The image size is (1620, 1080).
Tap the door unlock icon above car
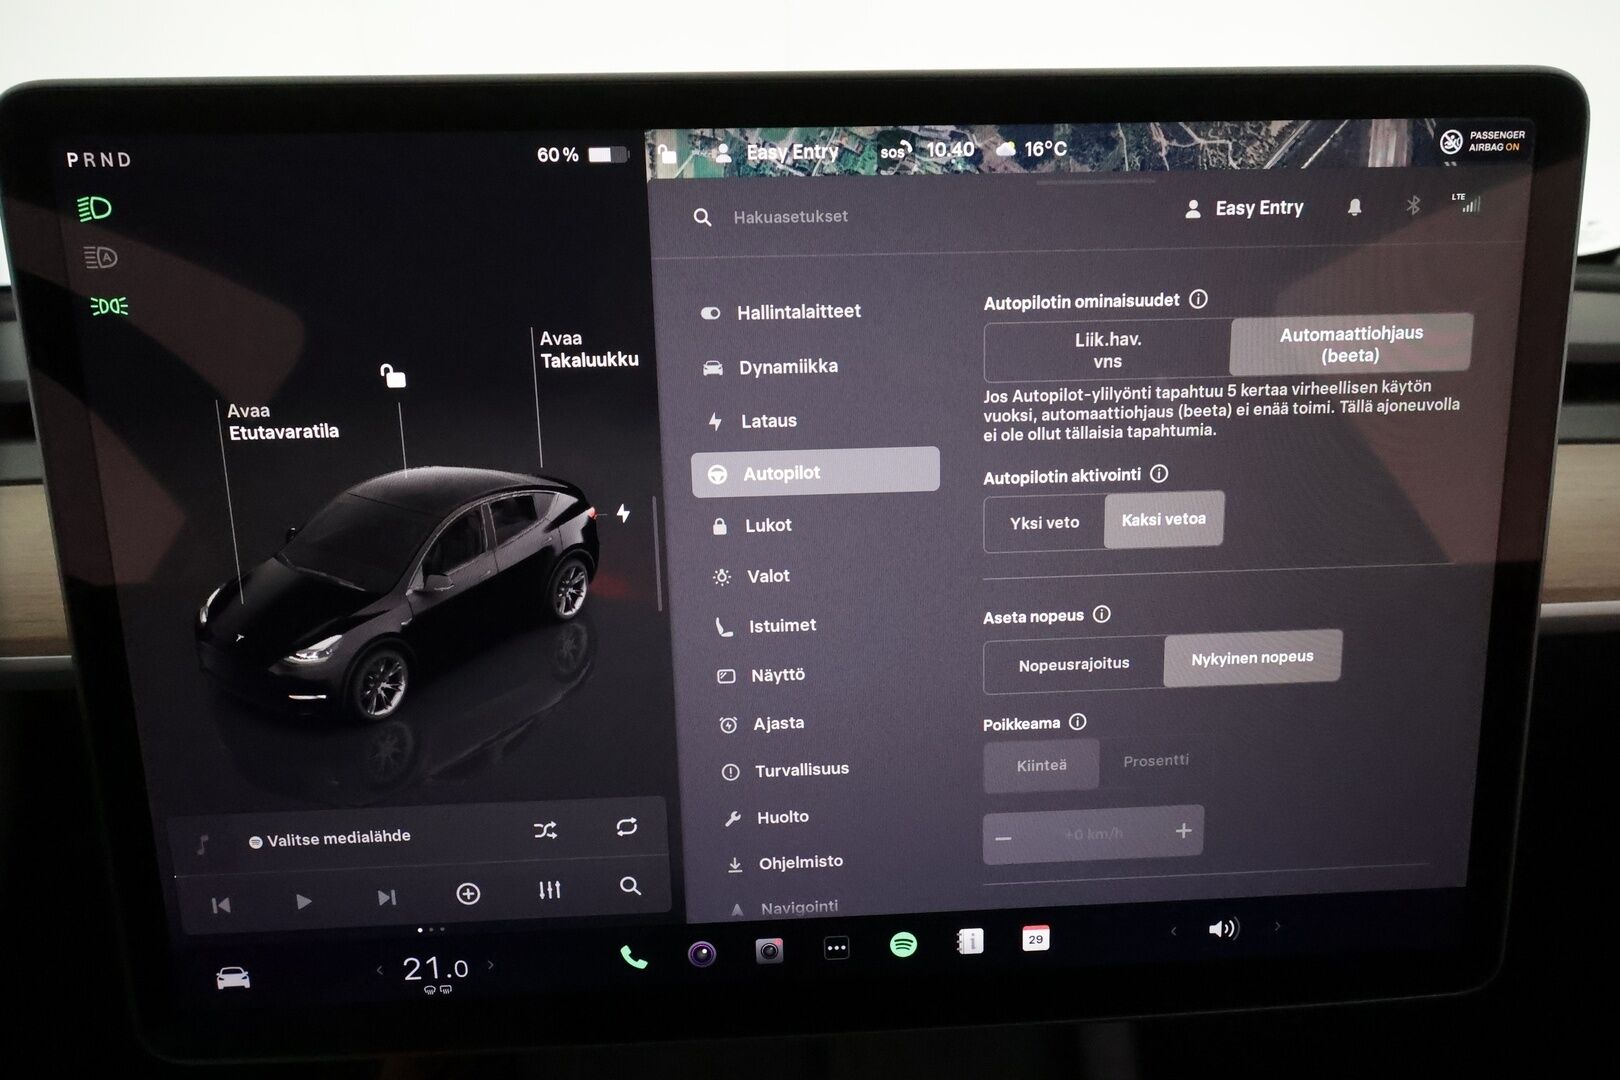tap(393, 376)
